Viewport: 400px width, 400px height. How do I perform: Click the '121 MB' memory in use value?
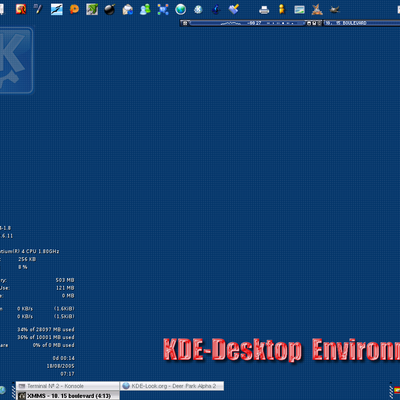(x=65, y=288)
